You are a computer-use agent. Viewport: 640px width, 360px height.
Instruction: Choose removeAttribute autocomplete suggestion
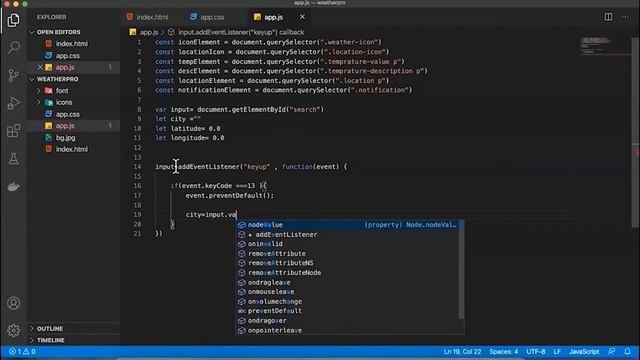348,253
